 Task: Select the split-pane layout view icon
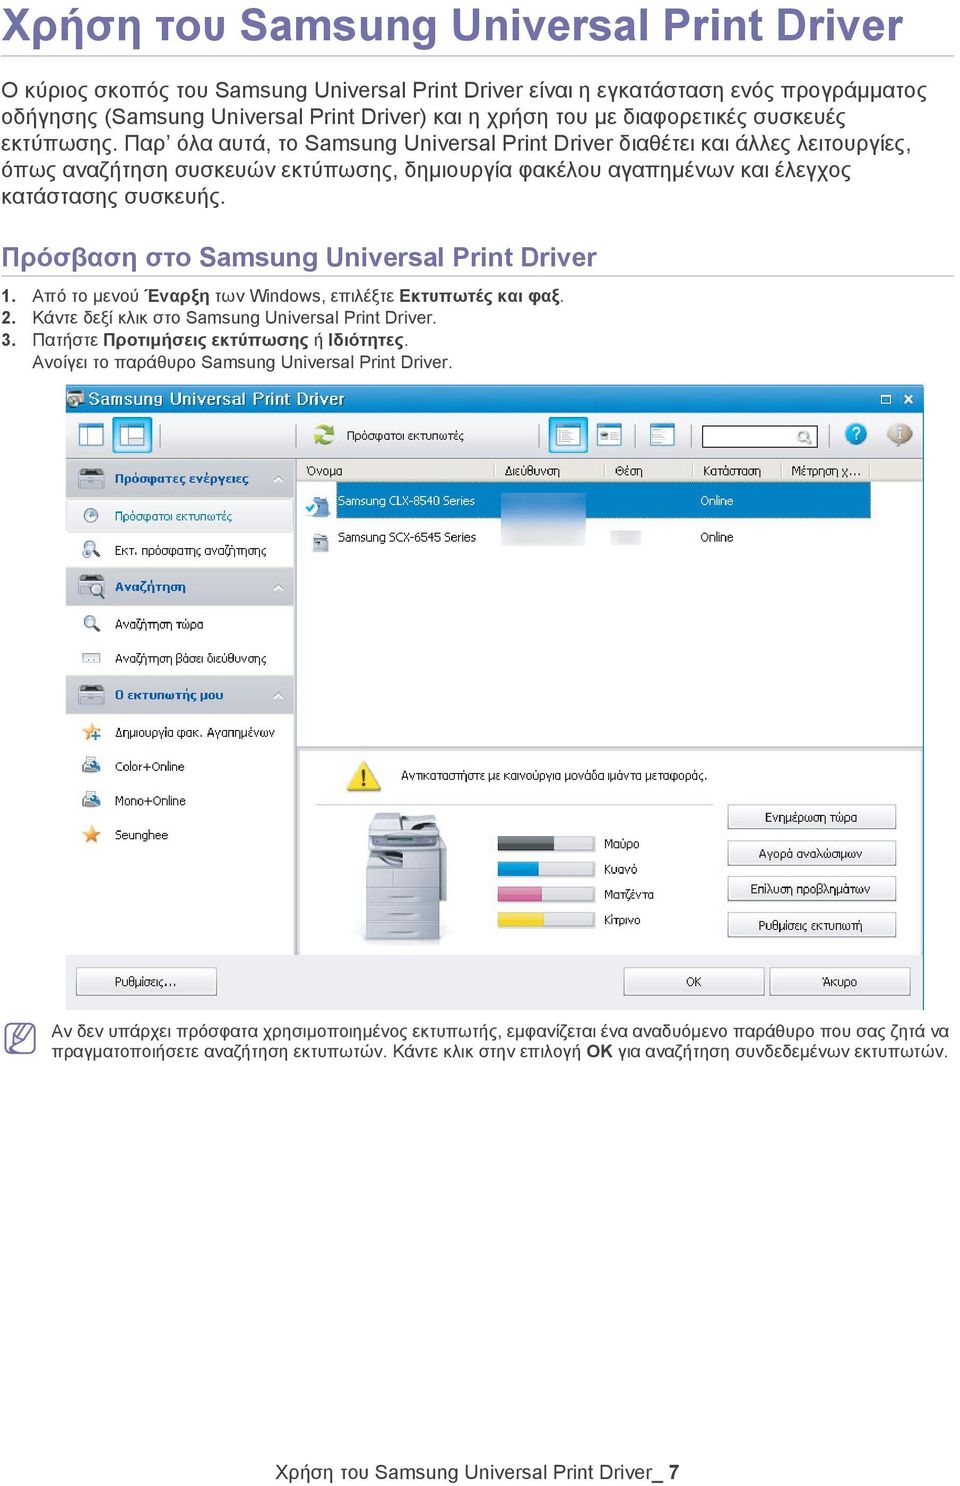132,435
